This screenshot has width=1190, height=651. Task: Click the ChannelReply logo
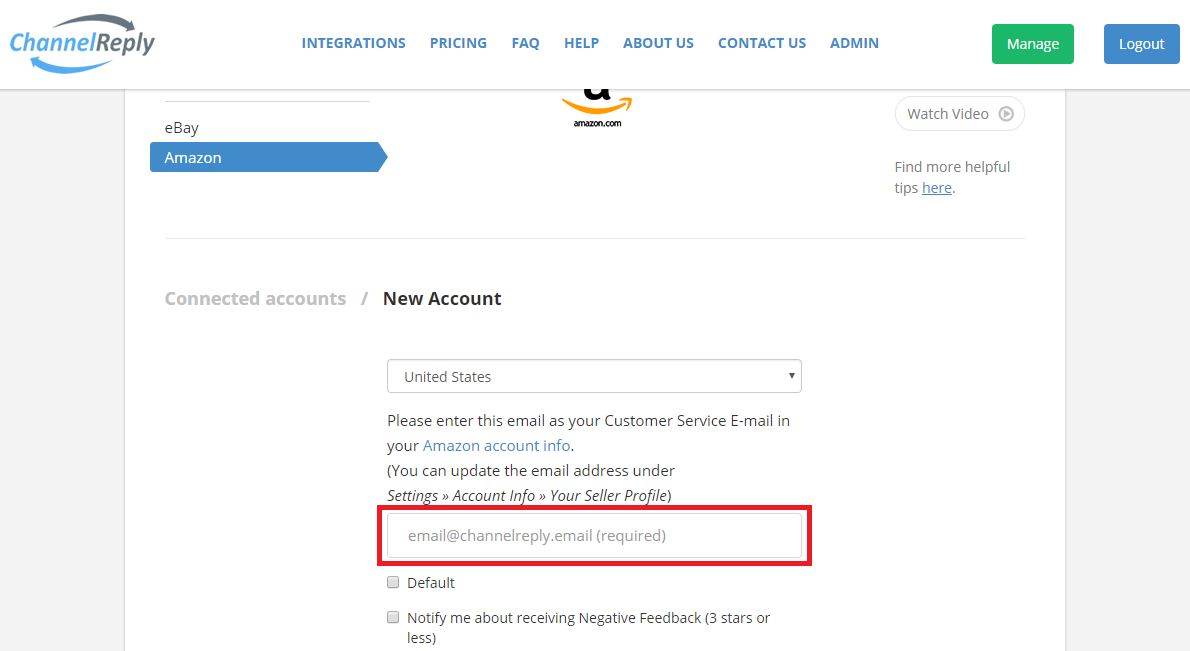[82, 43]
